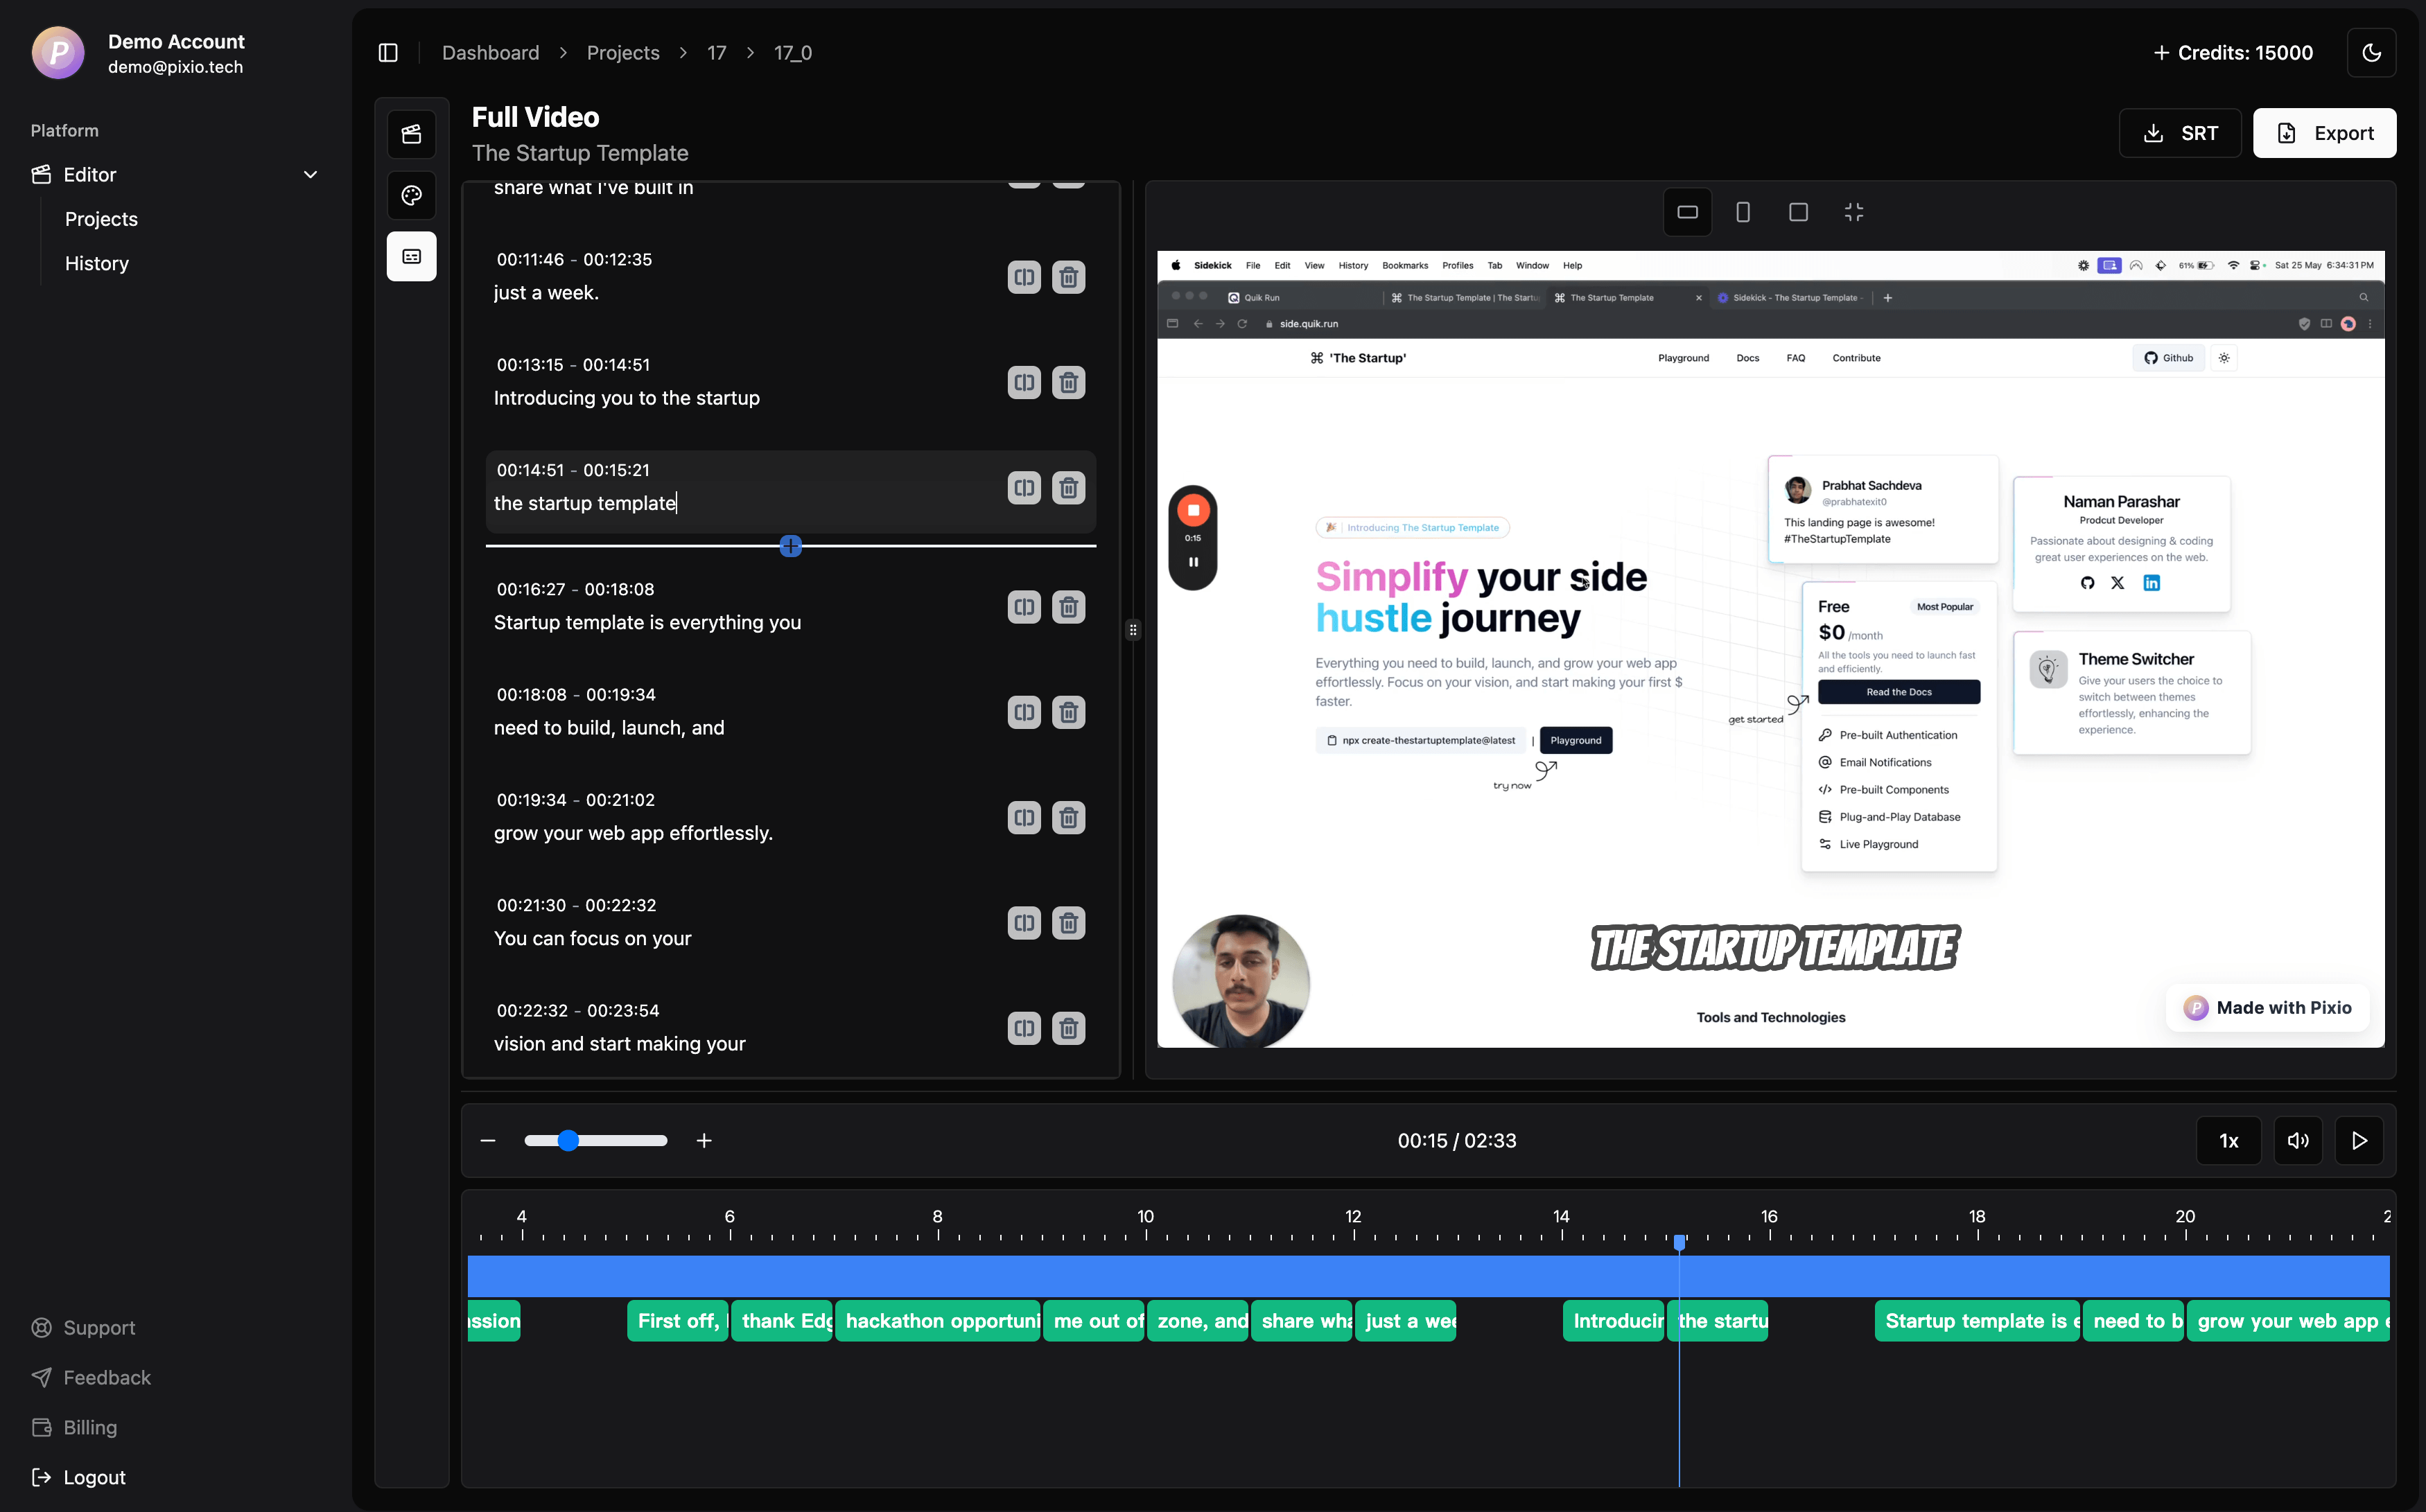Viewport: 2426px width, 1512px height.
Task: Split 'need to build, launch, and' caption
Action: click(x=1024, y=712)
